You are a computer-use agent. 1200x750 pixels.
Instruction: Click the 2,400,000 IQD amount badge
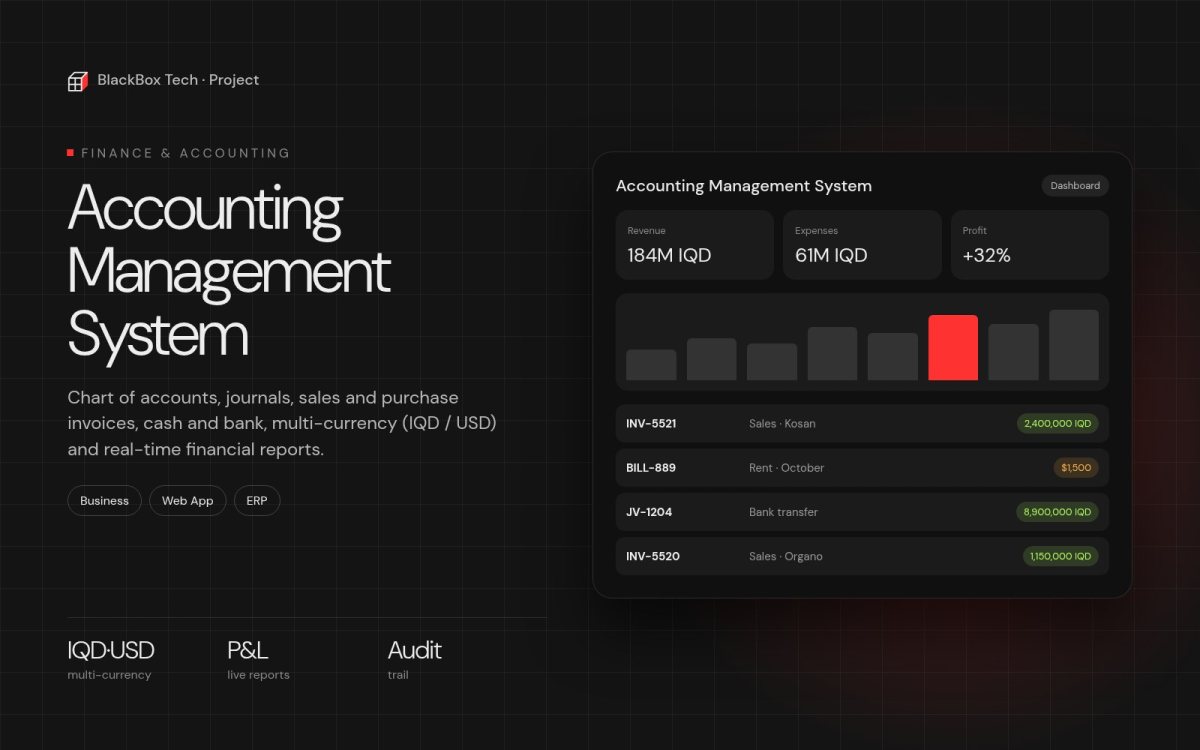tap(1058, 424)
